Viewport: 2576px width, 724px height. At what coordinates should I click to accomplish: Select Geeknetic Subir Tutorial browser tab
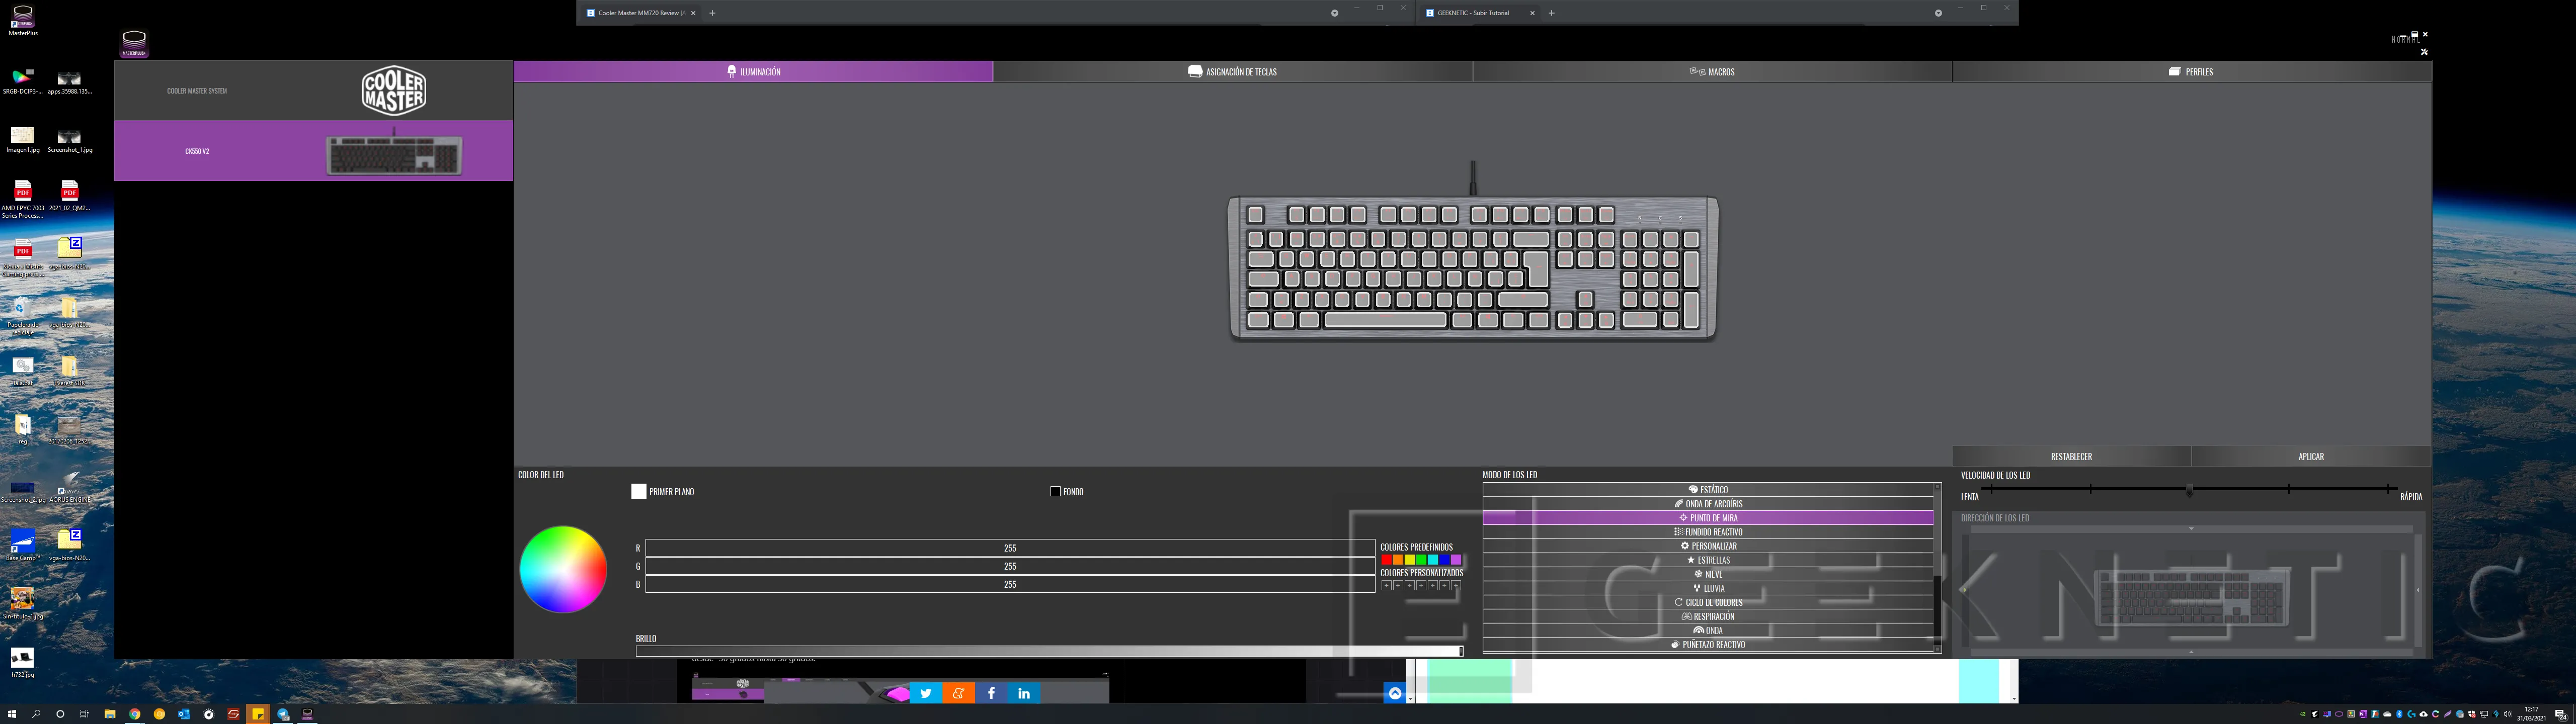pos(1479,13)
